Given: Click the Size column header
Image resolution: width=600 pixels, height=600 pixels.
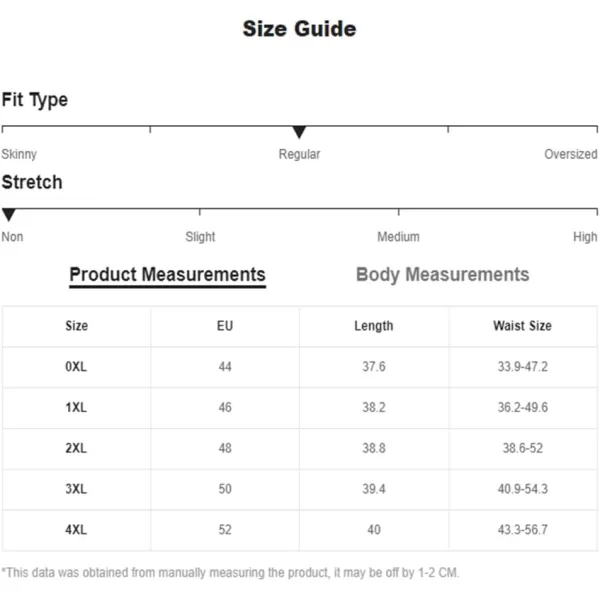Looking at the screenshot, I should [x=77, y=326].
